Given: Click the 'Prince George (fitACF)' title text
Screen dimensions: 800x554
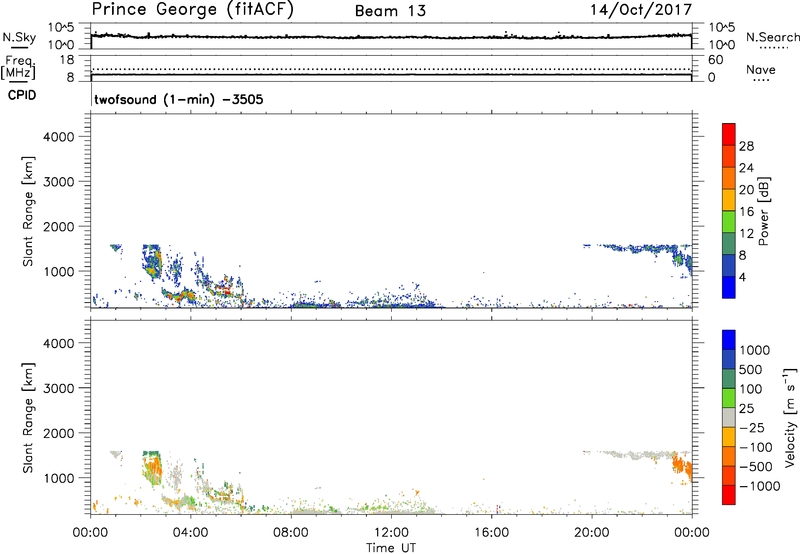Looking at the screenshot, I should [x=192, y=10].
